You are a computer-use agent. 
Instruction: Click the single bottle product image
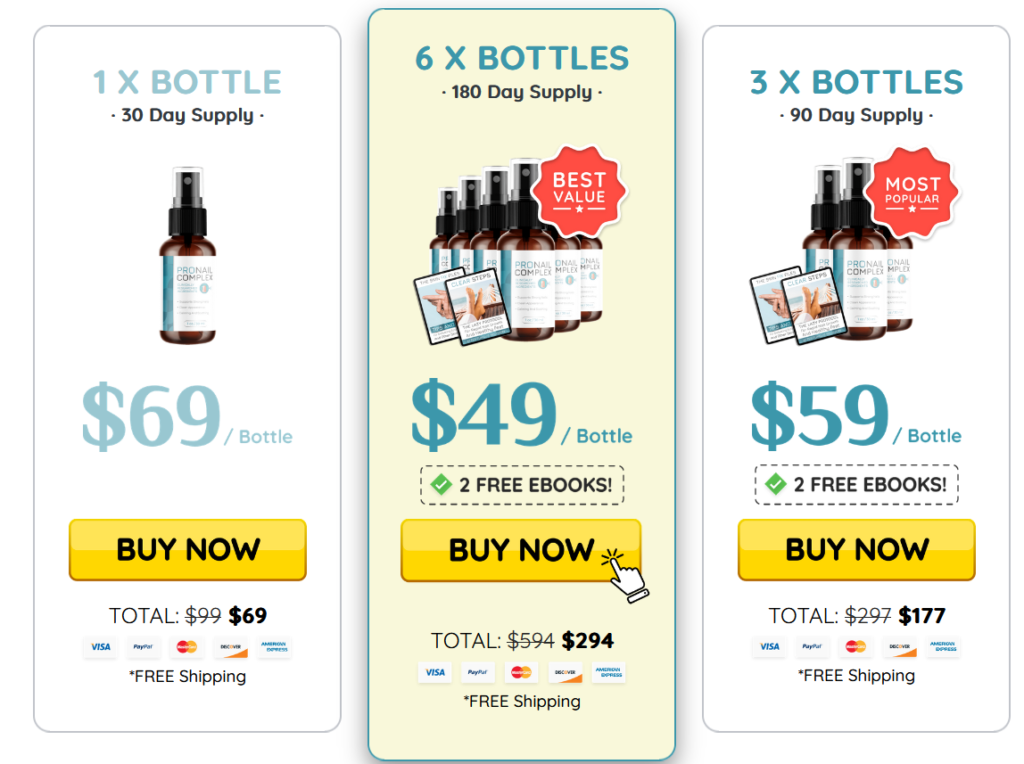click(187, 255)
